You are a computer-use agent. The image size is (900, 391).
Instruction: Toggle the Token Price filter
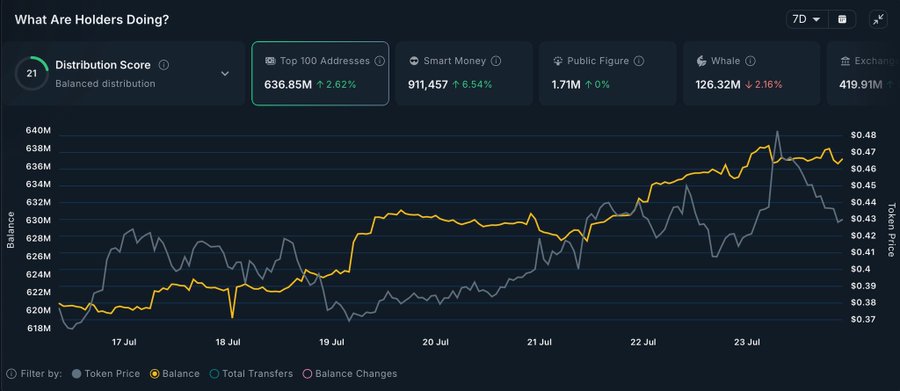click(x=106, y=374)
